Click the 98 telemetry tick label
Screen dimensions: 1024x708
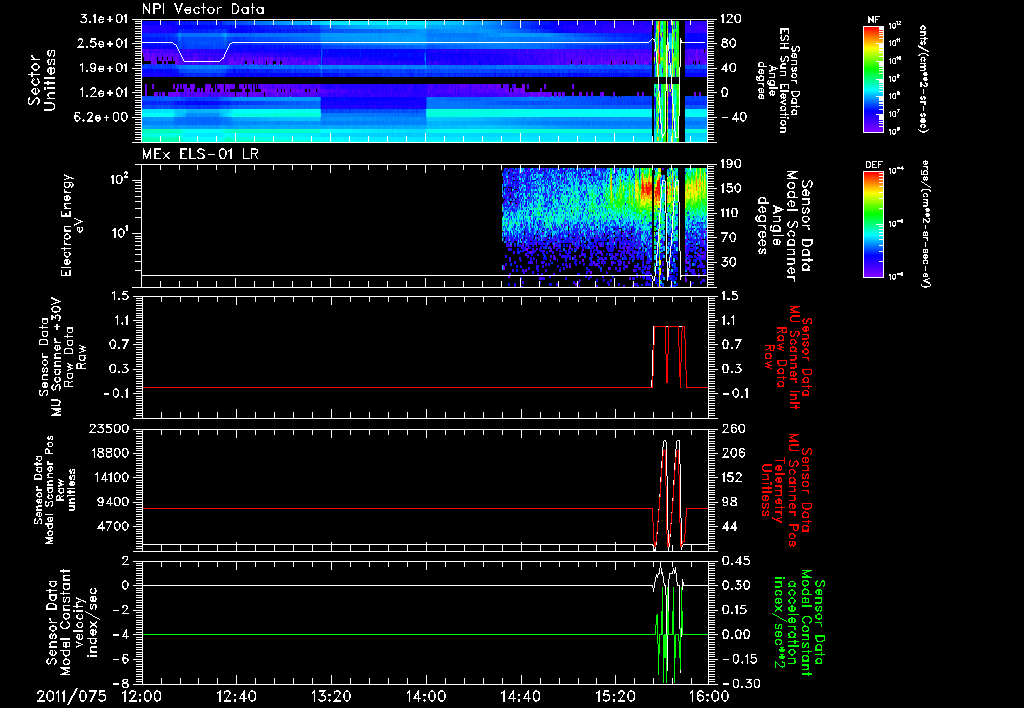coord(728,502)
